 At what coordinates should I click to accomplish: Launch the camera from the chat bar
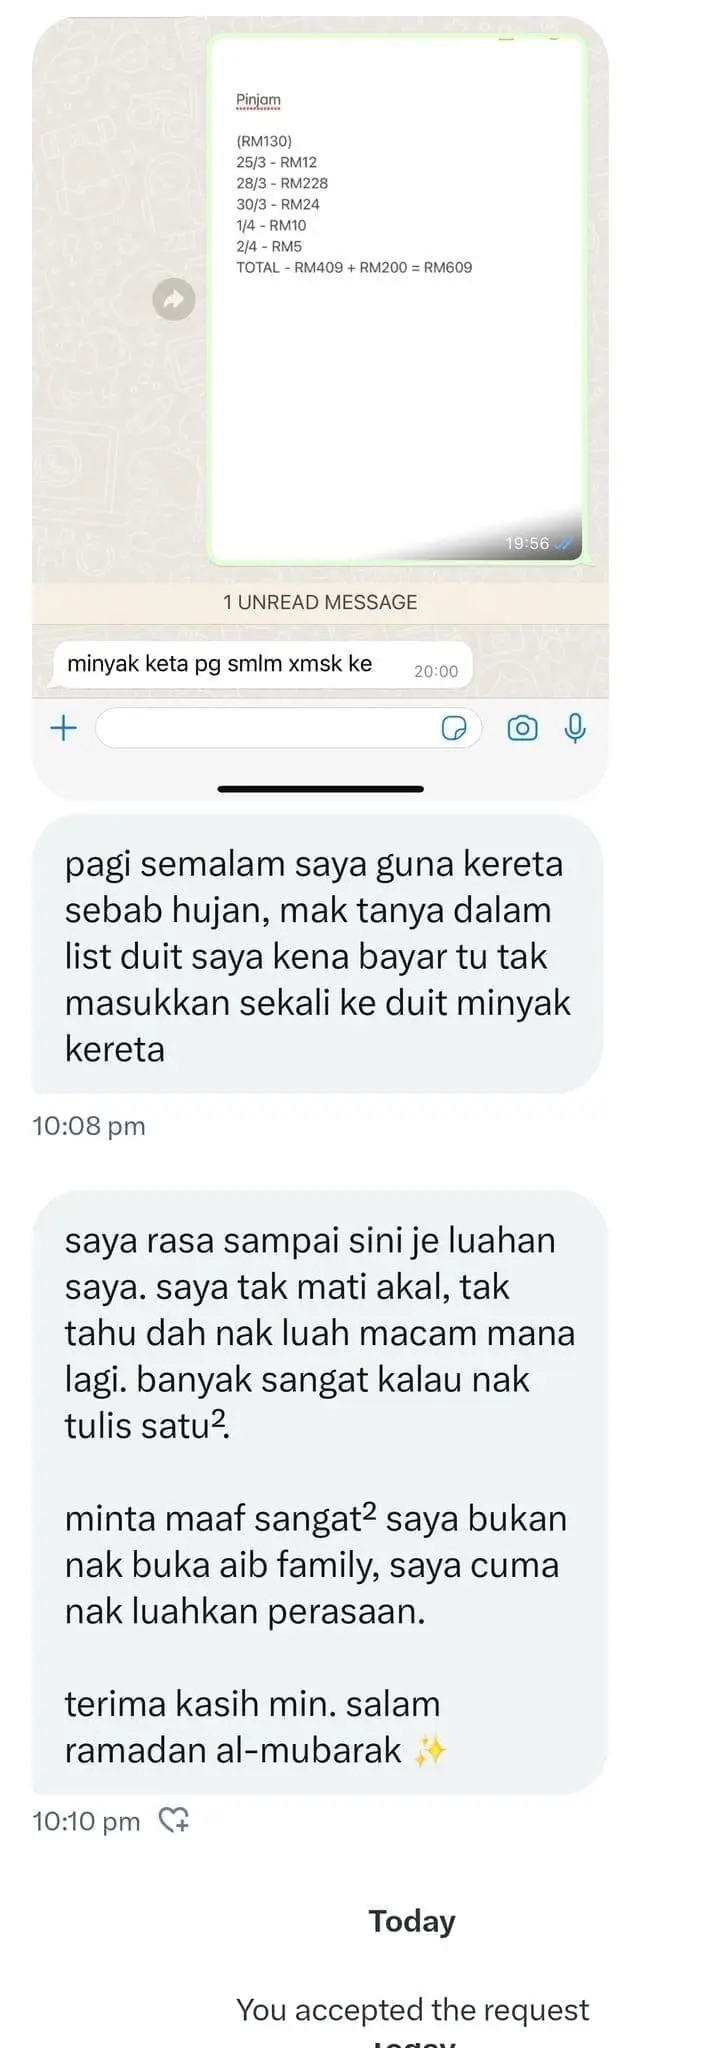tap(522, 728)
